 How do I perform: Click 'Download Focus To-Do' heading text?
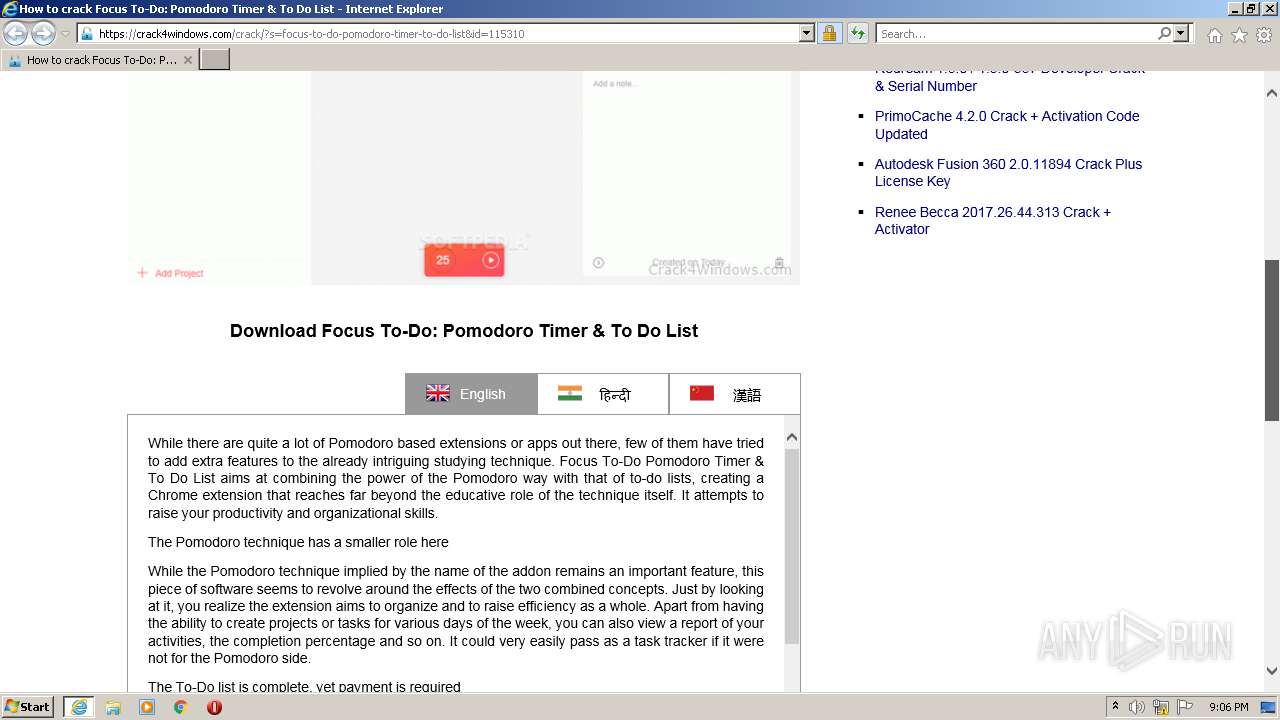(x=464, y=331)
